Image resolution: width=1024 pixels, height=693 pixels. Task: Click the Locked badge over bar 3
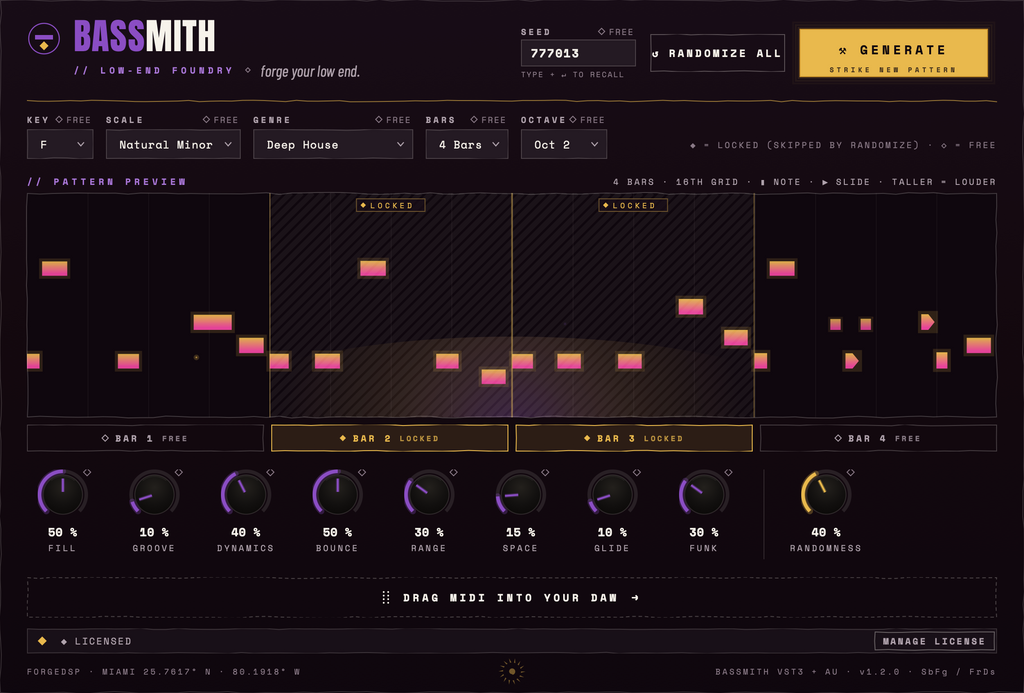coord(633,205)
